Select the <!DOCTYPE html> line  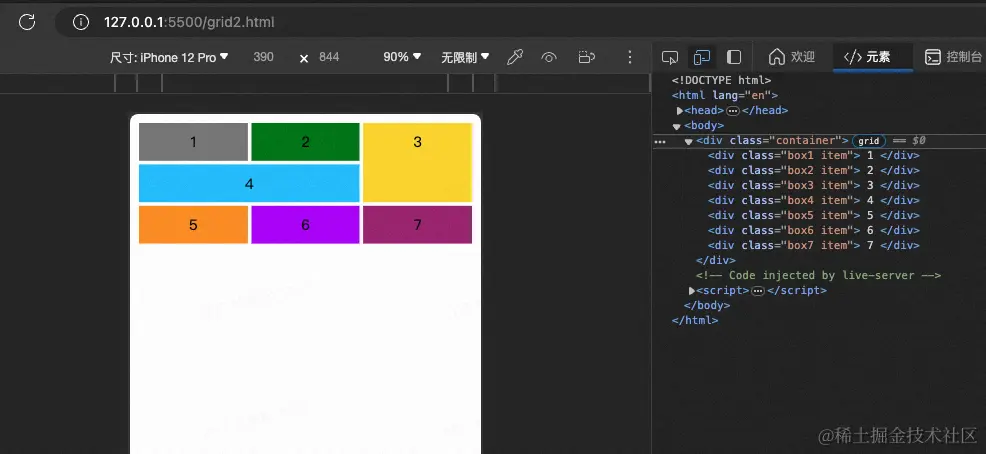(721, 80)
